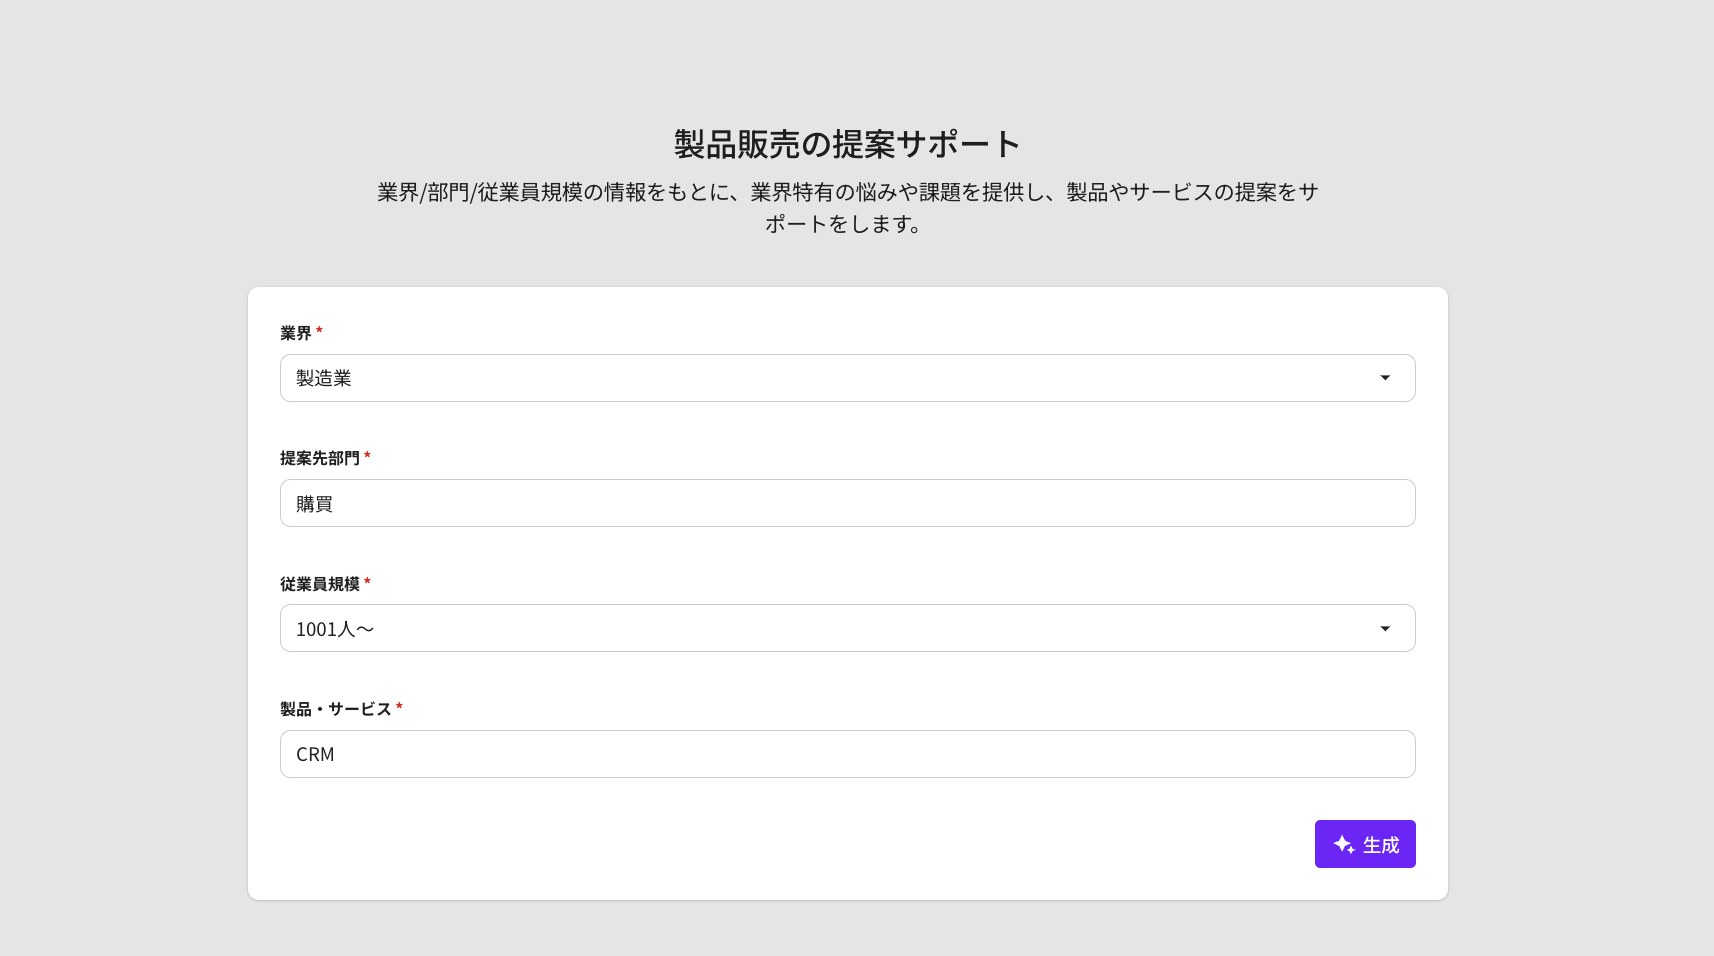
Task: Place cursor on CRM text in field
Action: coord(315,755)
